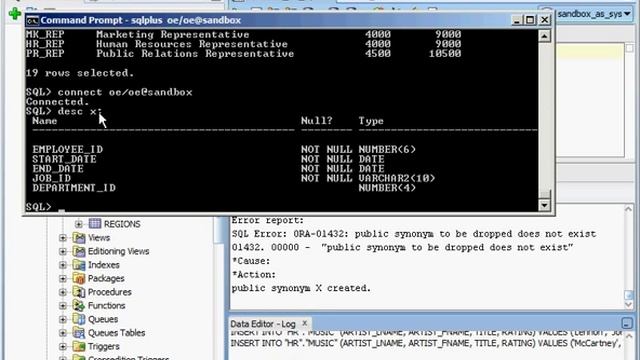Expand the Functions node
Viewport: 640px width, 360px height.
coord(63,306)
